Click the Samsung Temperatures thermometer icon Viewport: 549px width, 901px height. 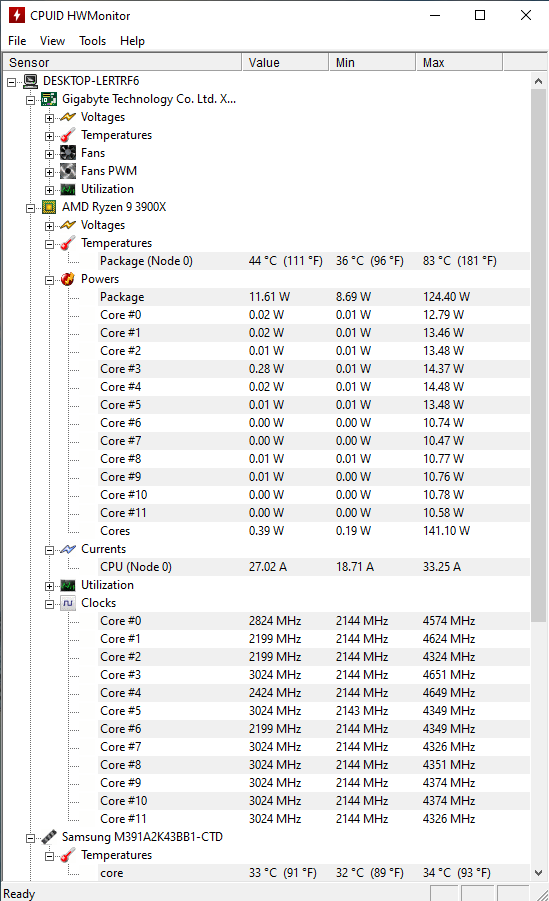68,855
